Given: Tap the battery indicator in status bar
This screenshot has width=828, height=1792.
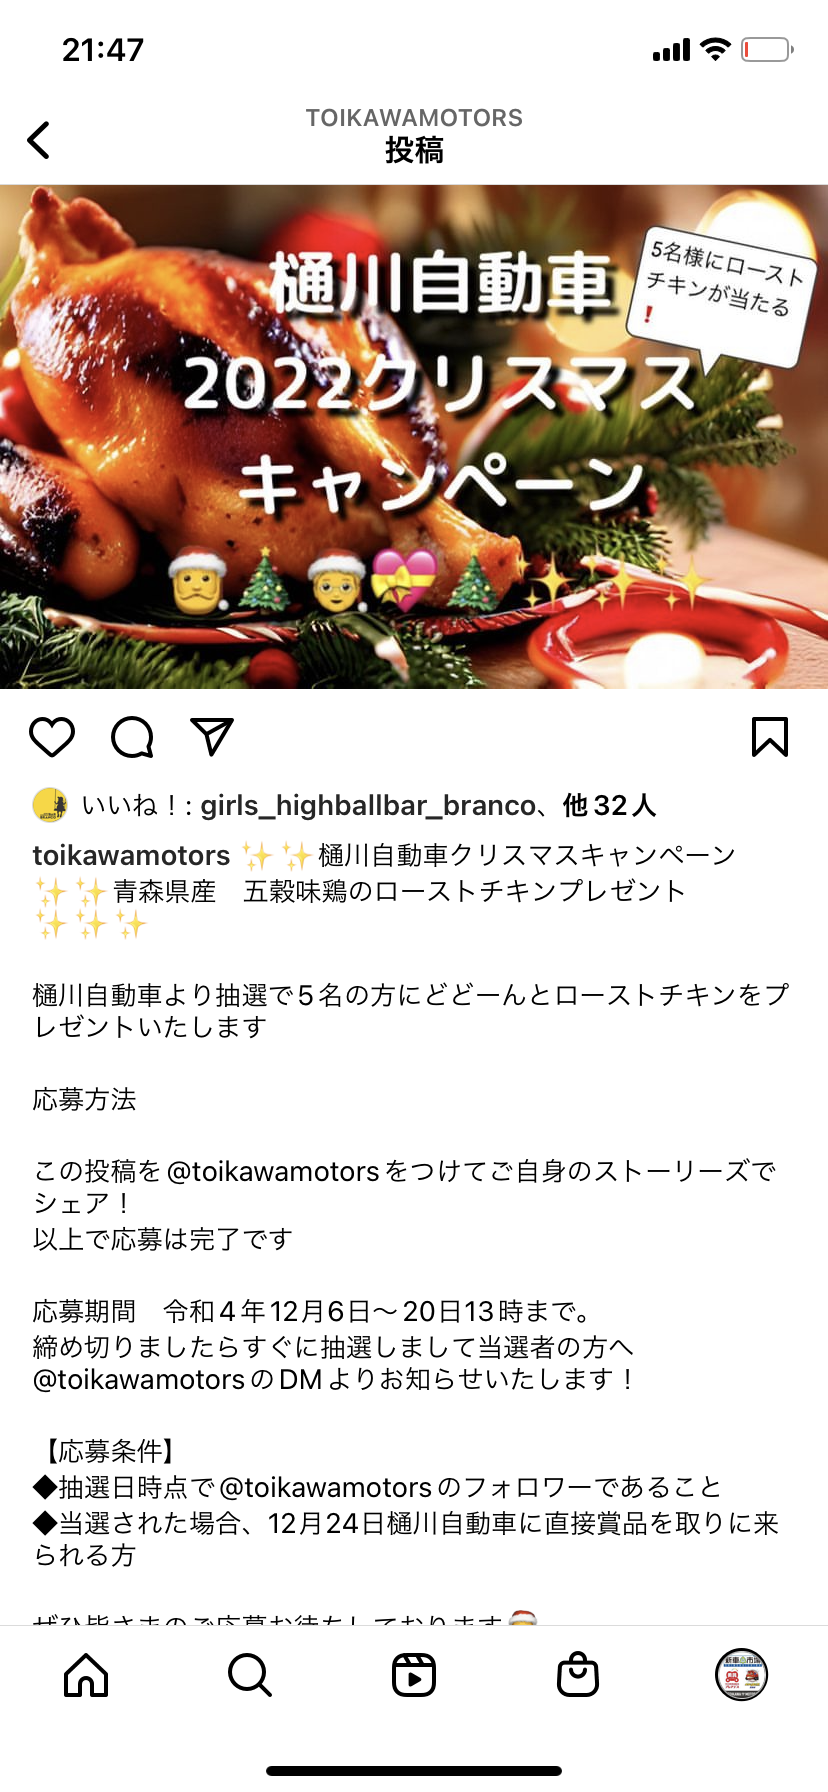Looking at the screenshot, I should click(767, 49).
